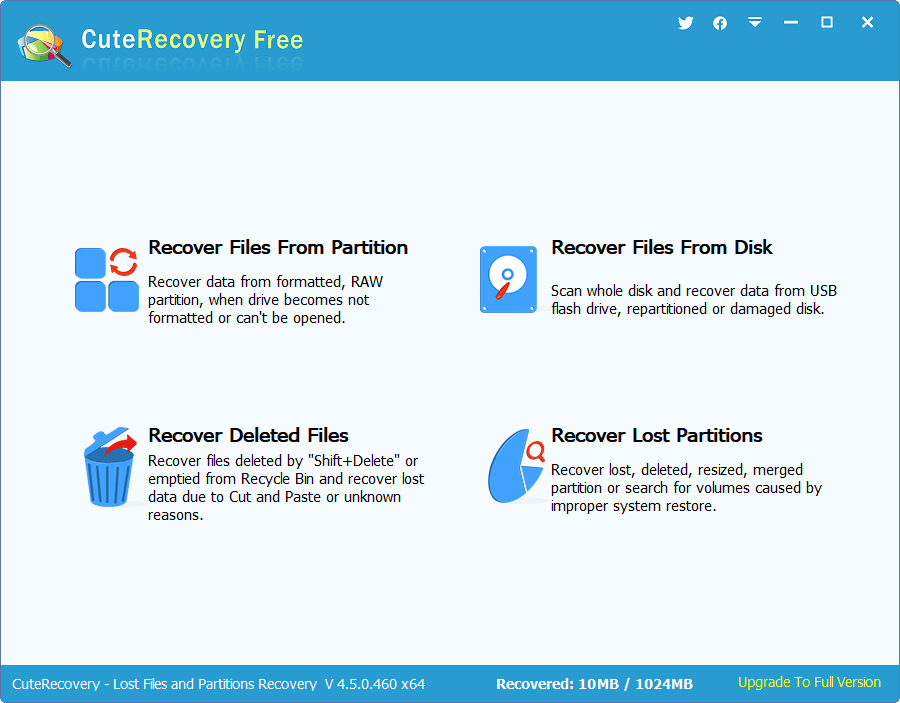
Task: Click the Upgrade To Full Version link
Action: (x=809, y=683)
